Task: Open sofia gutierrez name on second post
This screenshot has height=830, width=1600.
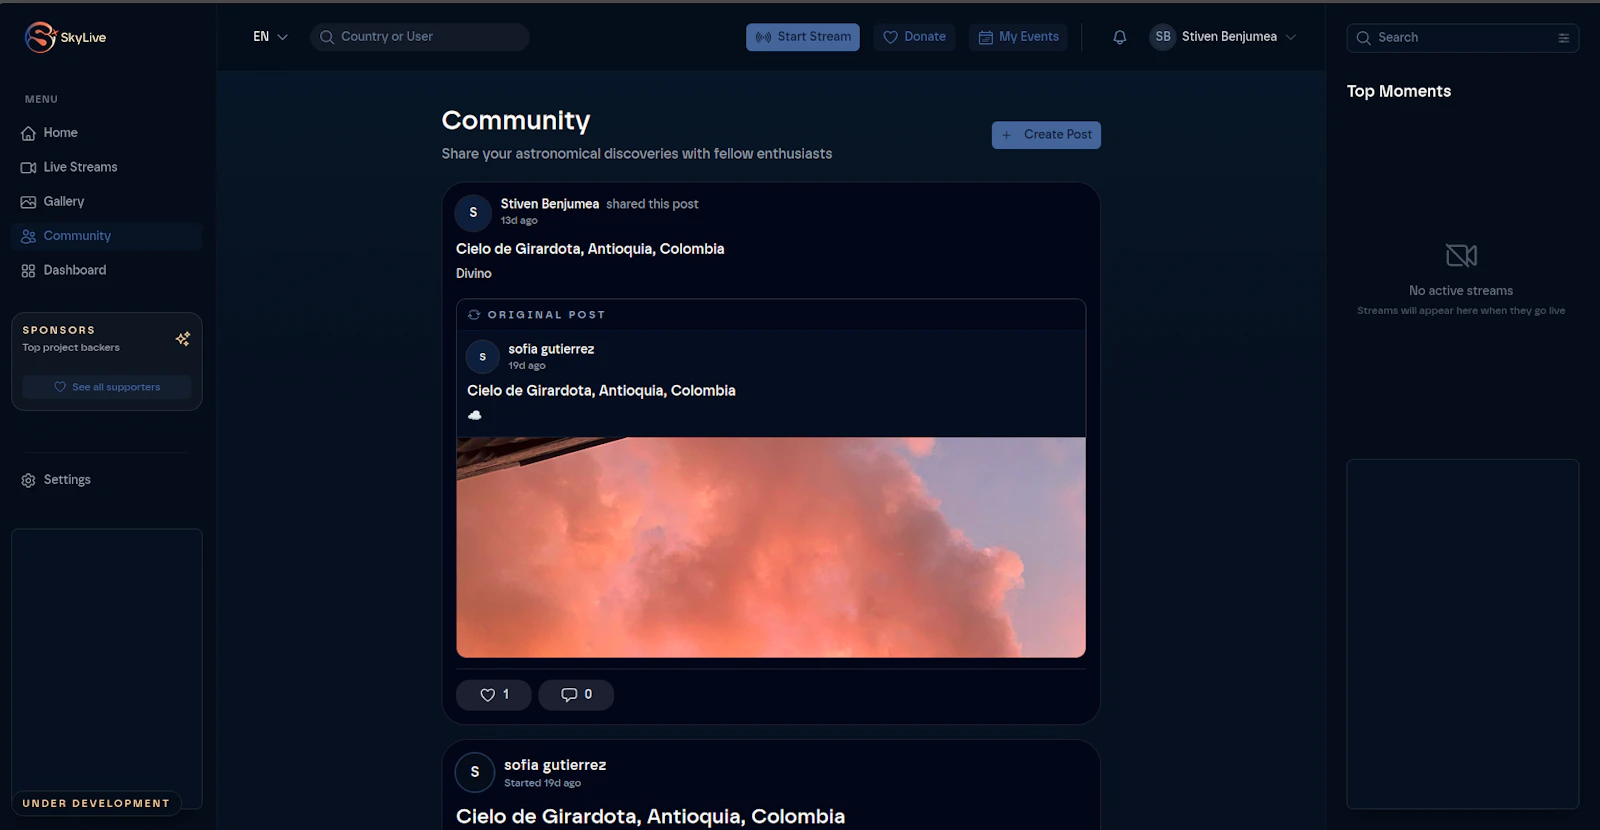Action: pos(555,765)
